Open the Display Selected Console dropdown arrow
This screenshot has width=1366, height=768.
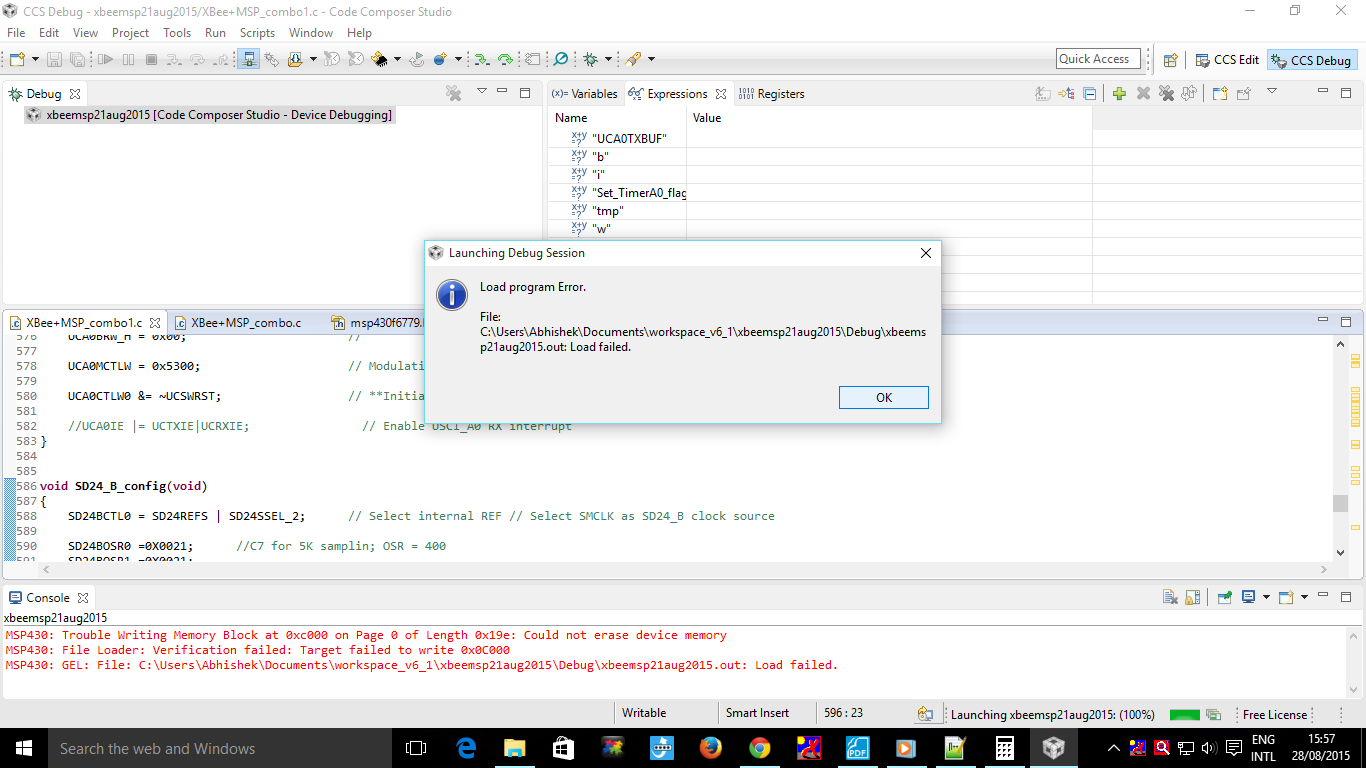[x=1265, y=598]
